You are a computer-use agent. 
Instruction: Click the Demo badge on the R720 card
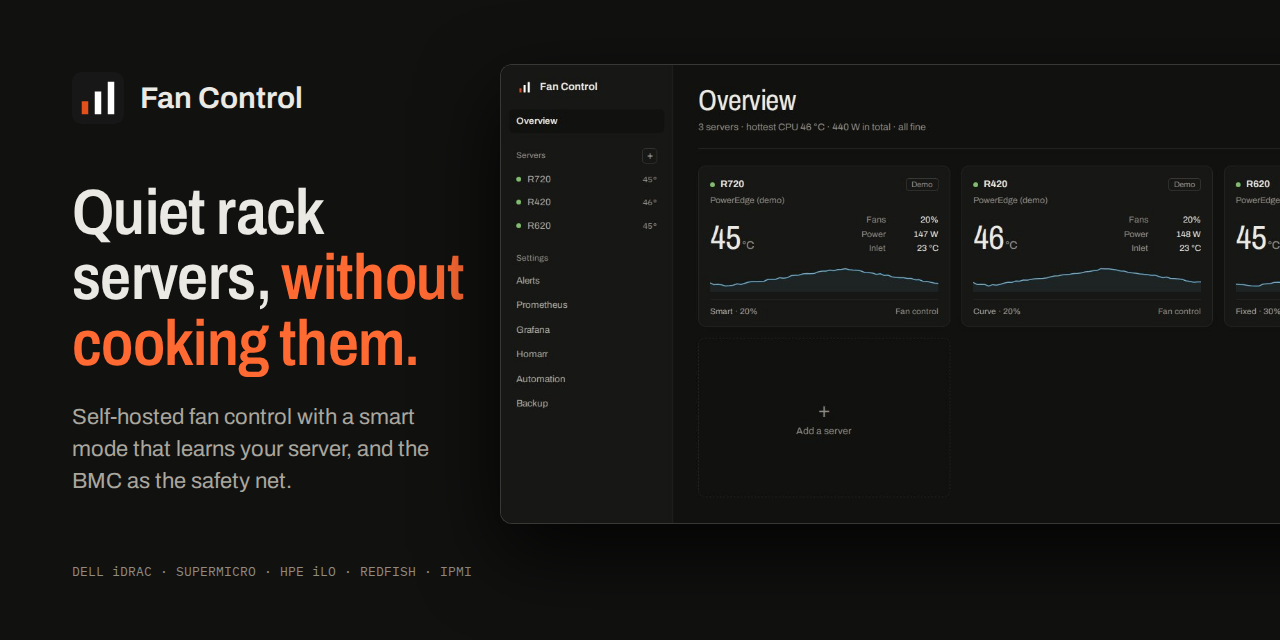pos(922,184)
